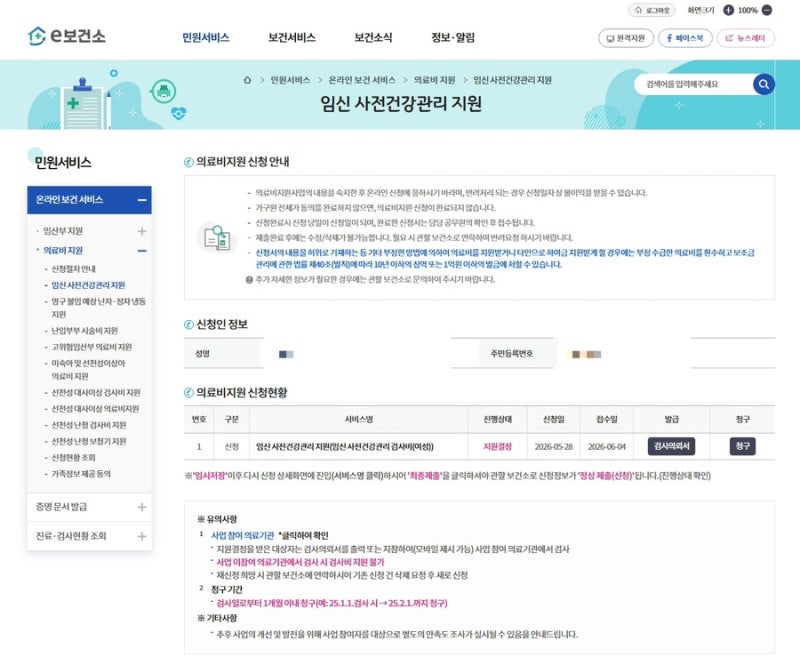Open 미숙아 및 선천성이상아 의료비 지원
The width and height of the screenshot is (800, 665).
point(88,370)
